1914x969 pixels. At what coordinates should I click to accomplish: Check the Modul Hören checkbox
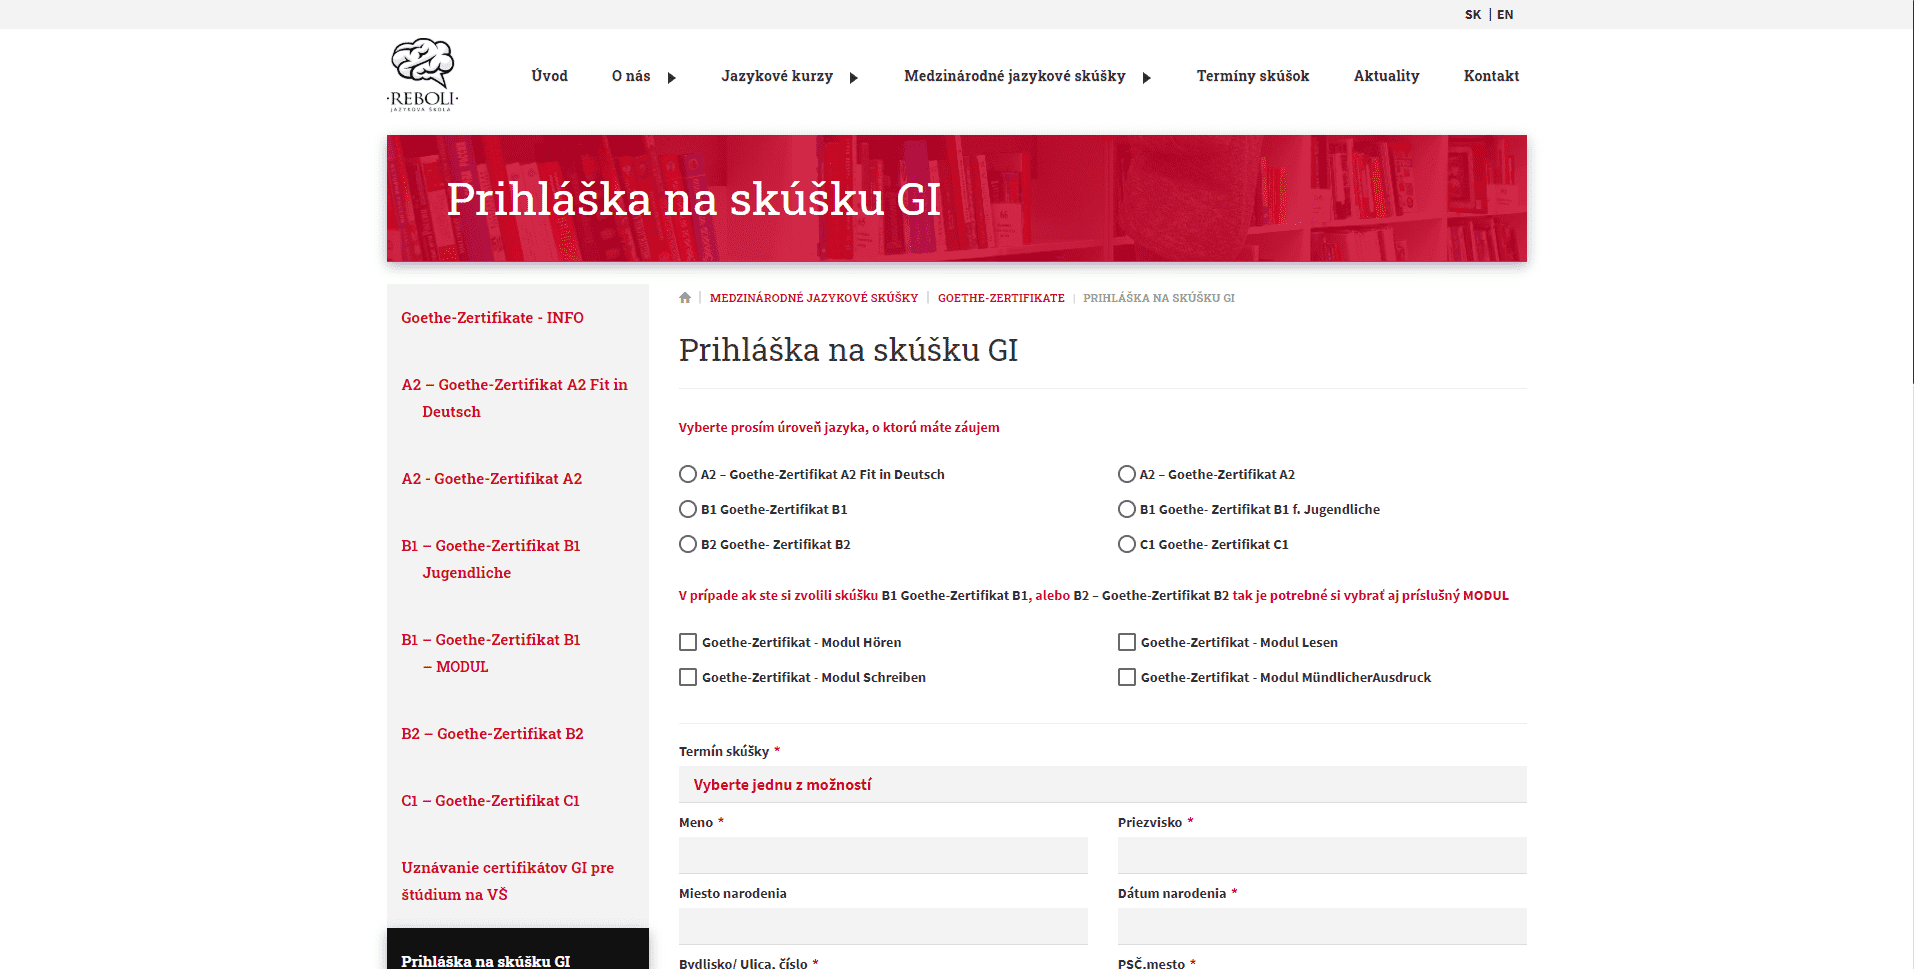click(688, 642)
